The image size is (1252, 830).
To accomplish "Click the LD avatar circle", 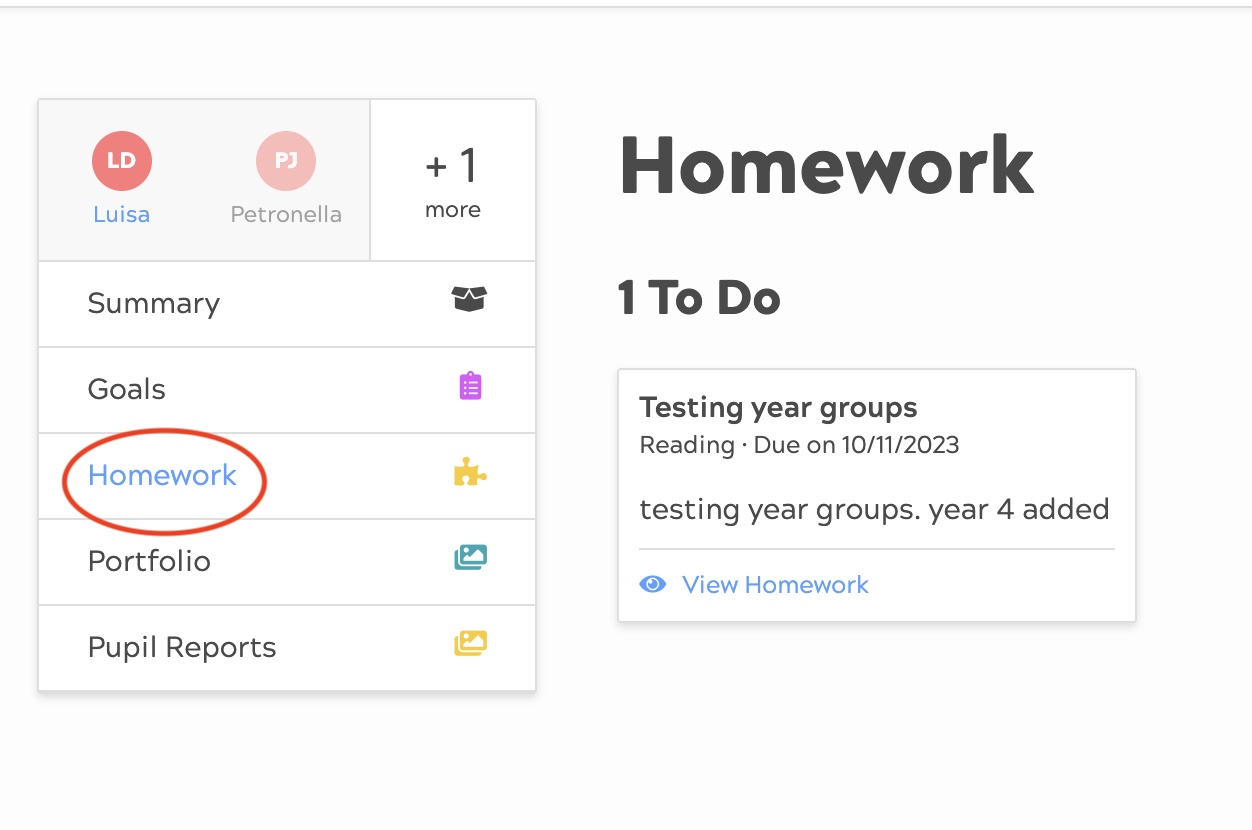I will pyautogui.click(x=122, y=161).
